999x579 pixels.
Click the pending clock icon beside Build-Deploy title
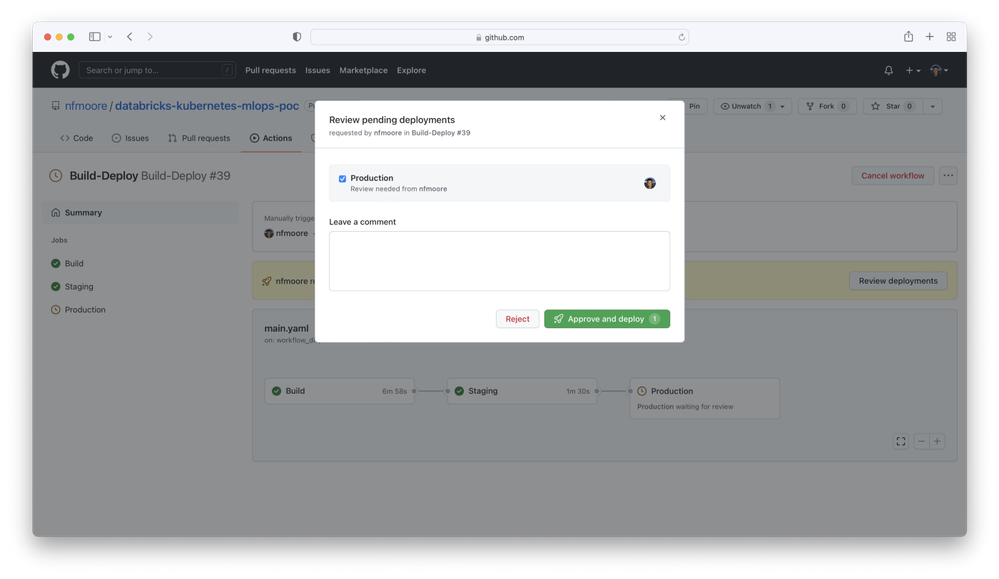(x=56, y=176)
